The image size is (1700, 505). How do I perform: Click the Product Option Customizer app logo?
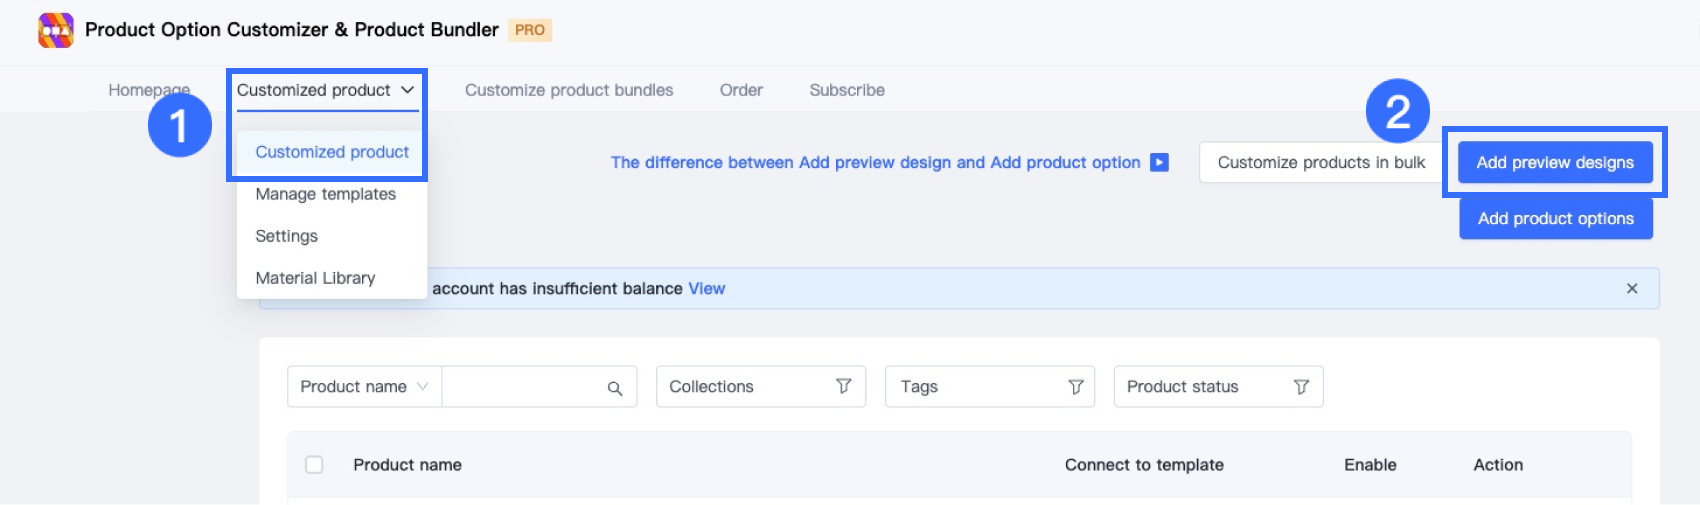(56, 30)
